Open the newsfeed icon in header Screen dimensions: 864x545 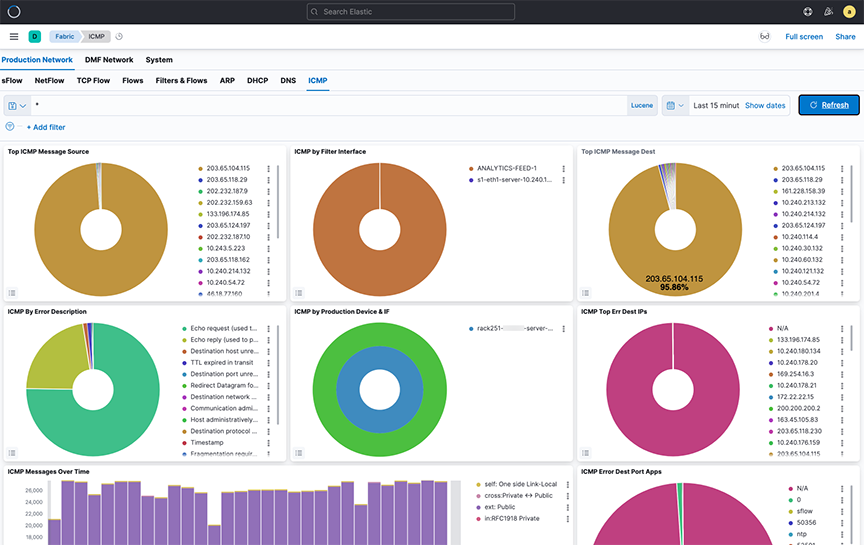point(828,12)
